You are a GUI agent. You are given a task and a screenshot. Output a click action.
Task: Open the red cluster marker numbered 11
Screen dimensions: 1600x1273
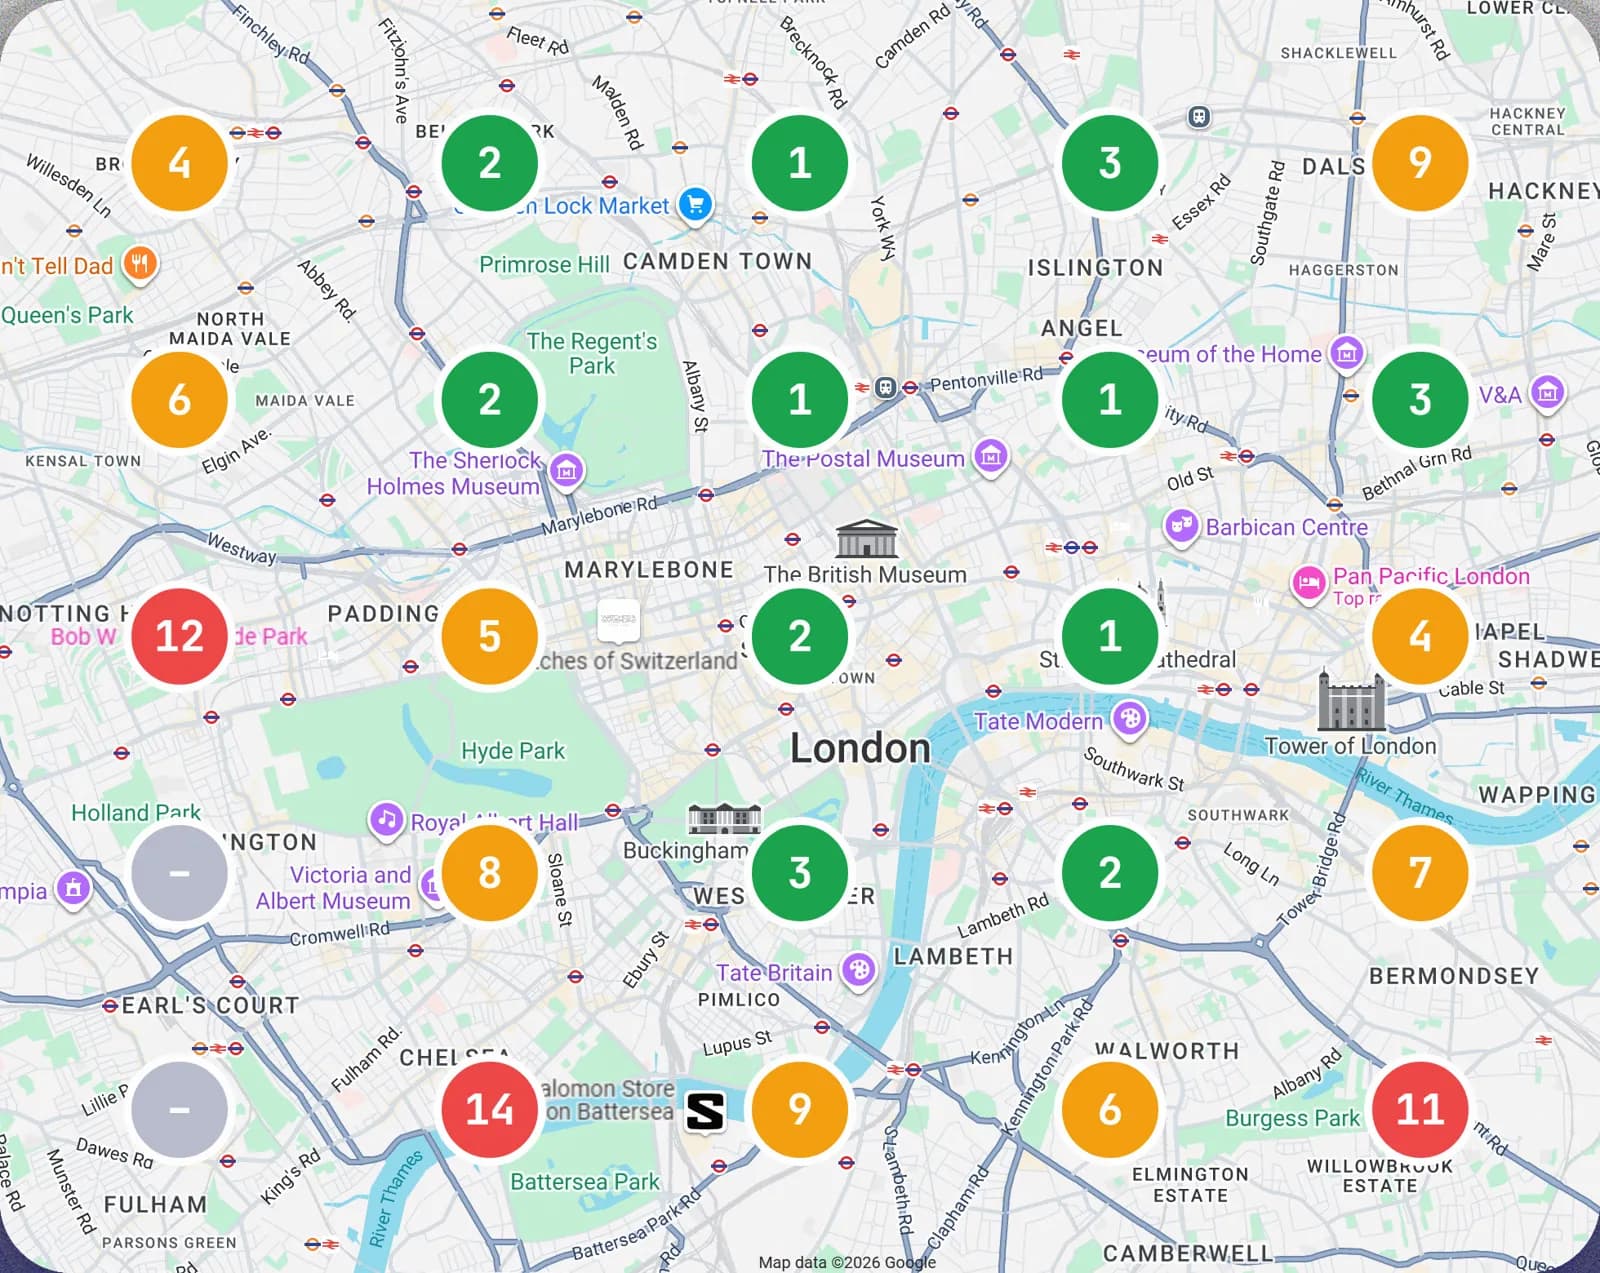(x=1419, y=1109)
